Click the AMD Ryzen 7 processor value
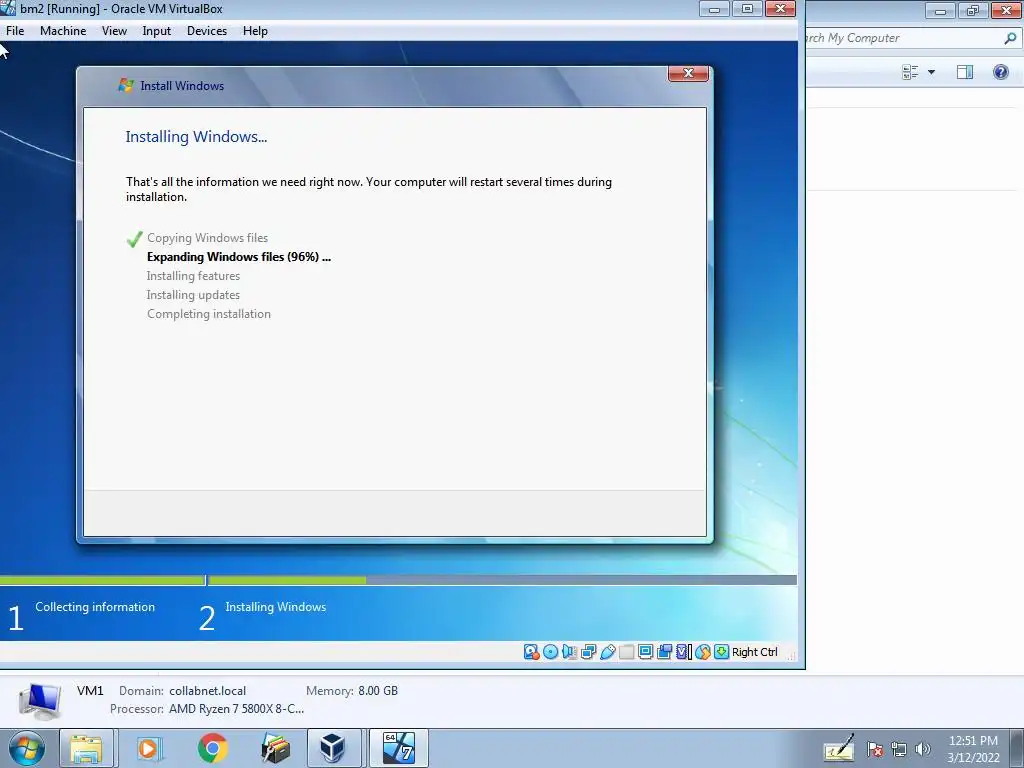 236,709
